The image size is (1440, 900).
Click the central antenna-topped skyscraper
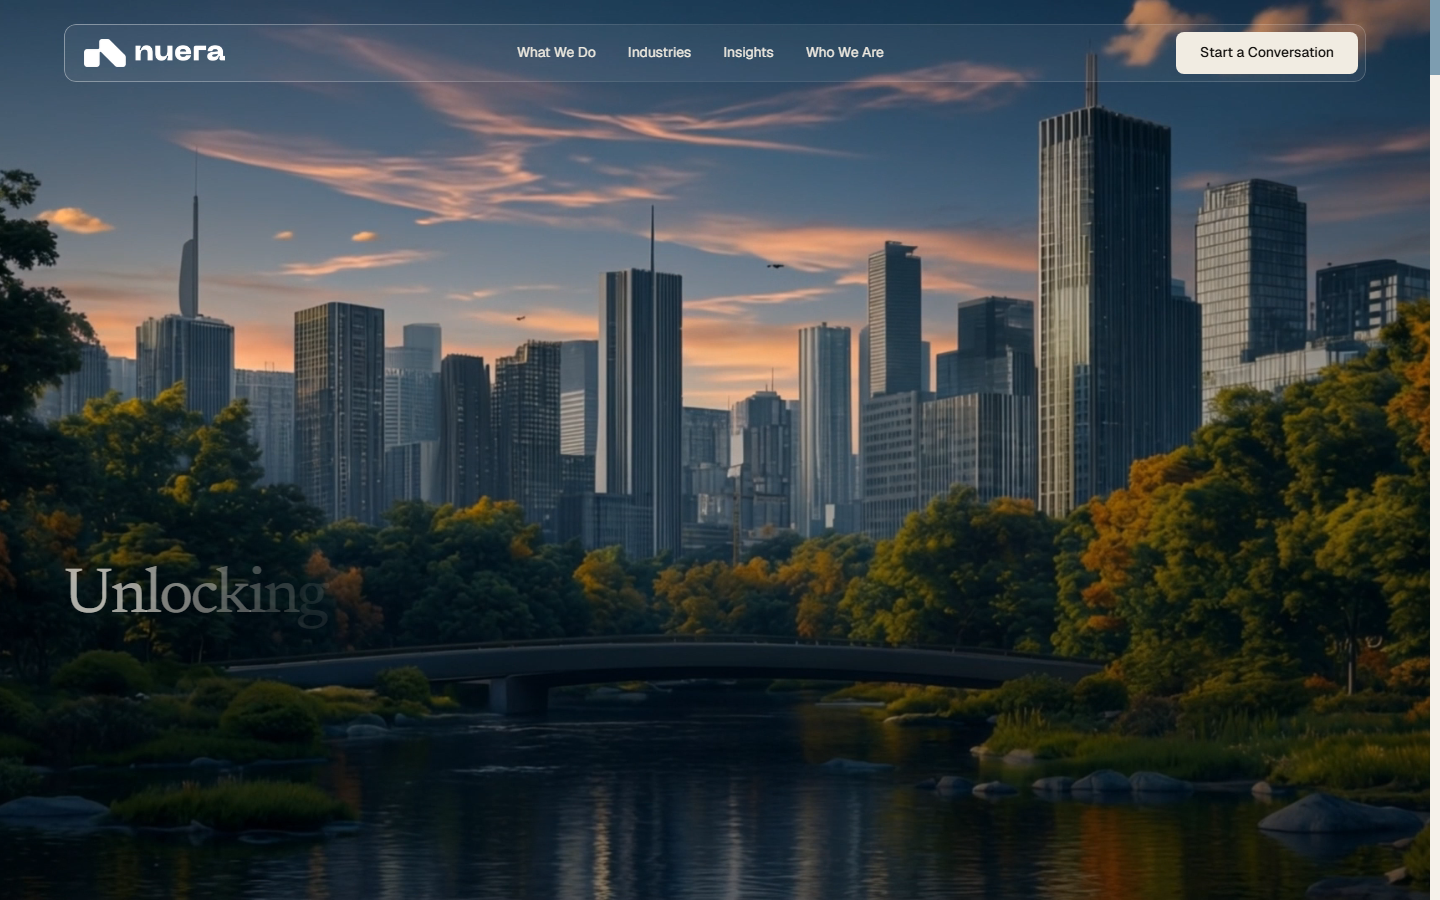(x=641, y=400)
